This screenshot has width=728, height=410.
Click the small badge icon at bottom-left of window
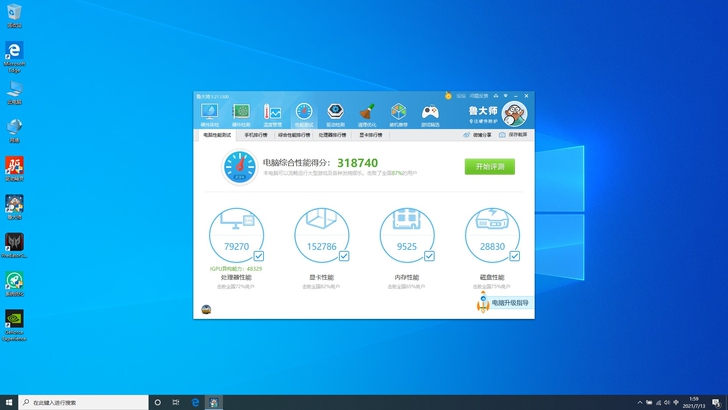pos(206,309)
